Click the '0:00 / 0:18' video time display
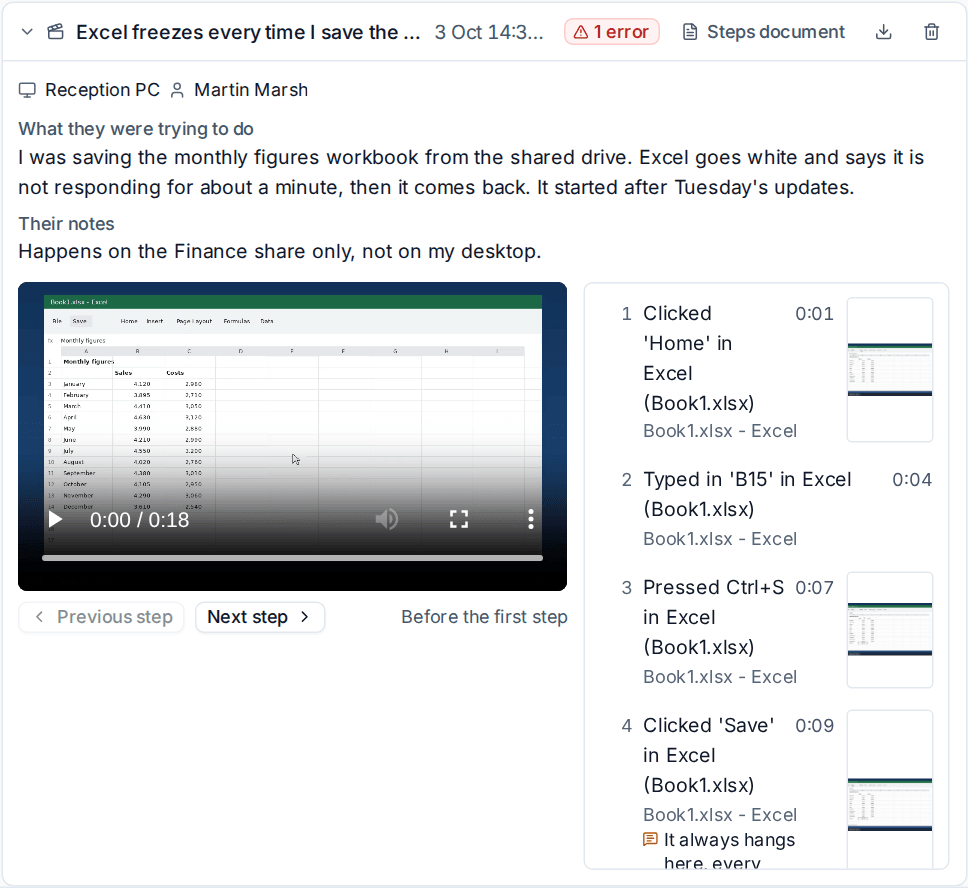This screenshot has height=888, width=968. click(140, 520)
